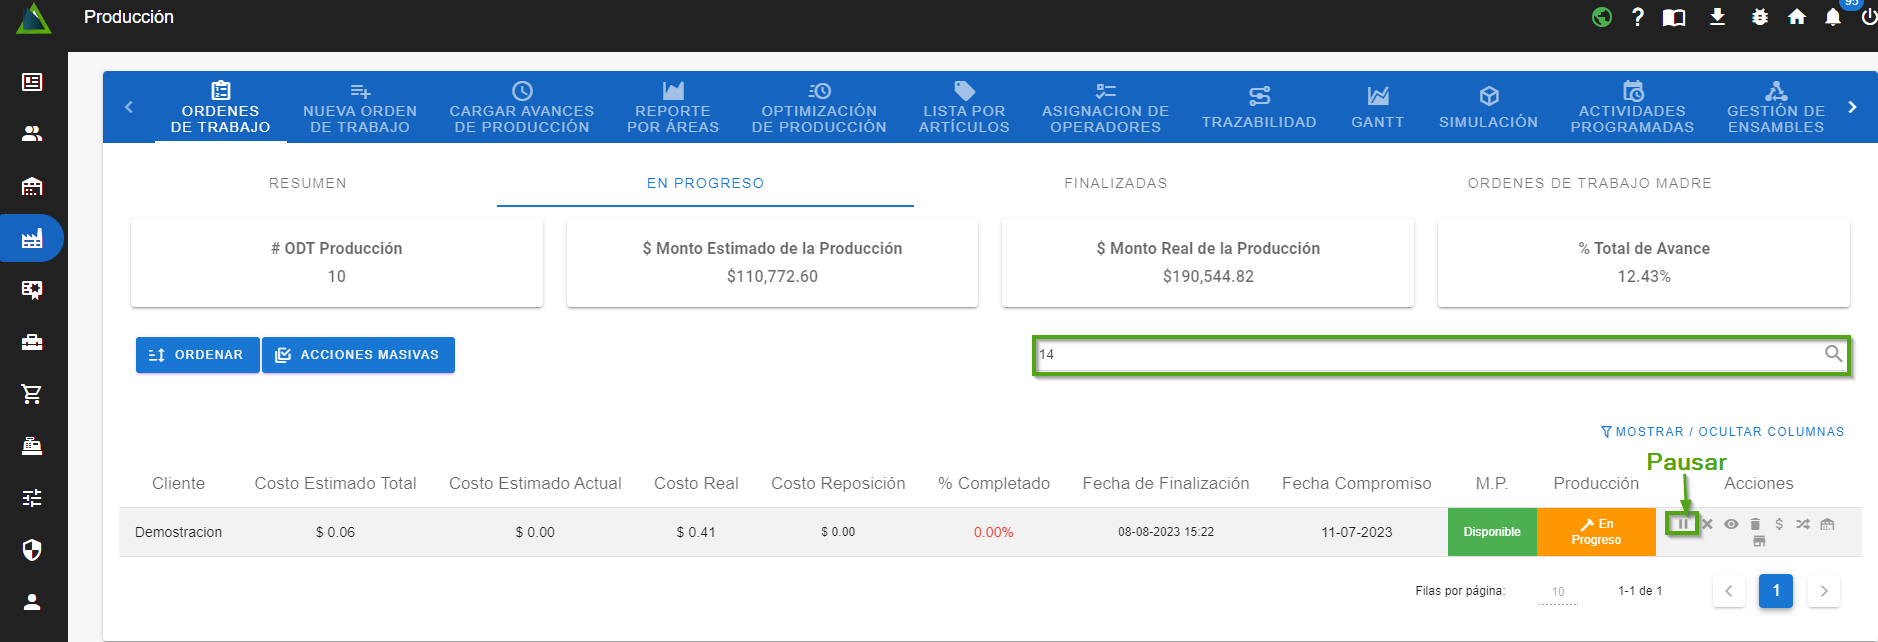Switch to the Finalizadas tab
Image resolution: width=1878 pixels, height=642 pixels.
pos(1115,183)
